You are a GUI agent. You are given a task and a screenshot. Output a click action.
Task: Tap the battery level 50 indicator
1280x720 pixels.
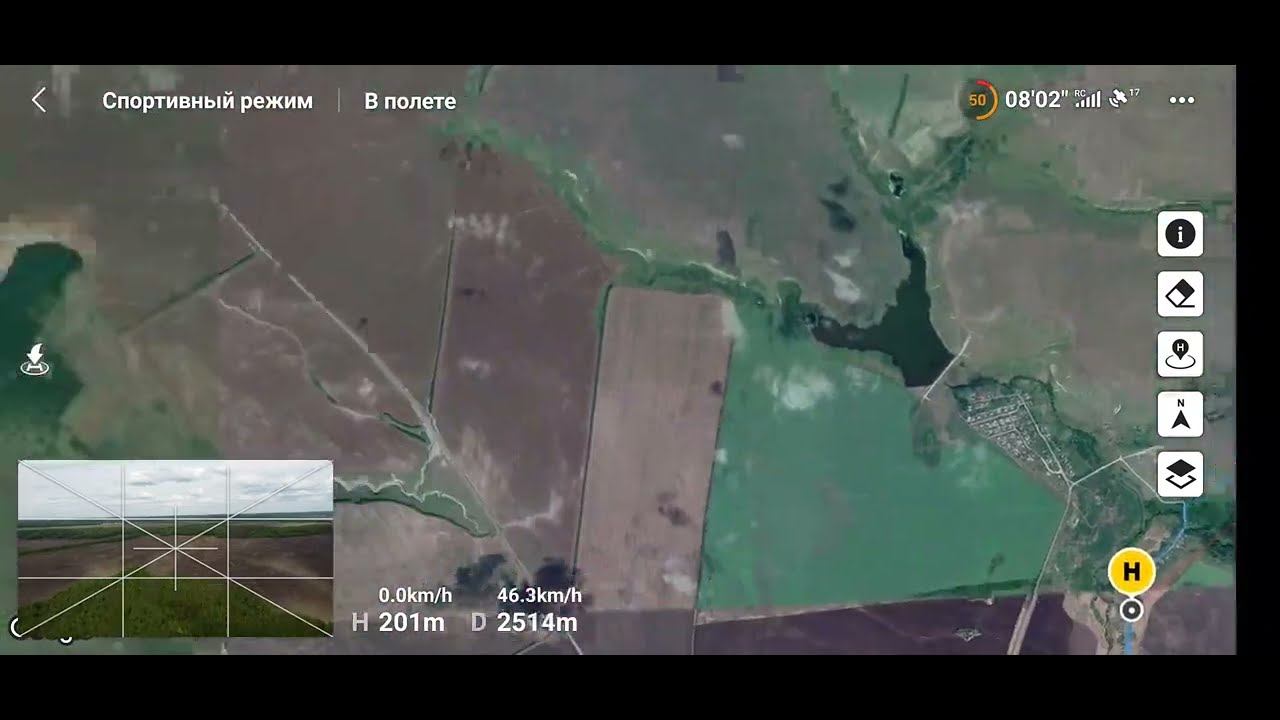pyautogui.click(x=978, y=100)
